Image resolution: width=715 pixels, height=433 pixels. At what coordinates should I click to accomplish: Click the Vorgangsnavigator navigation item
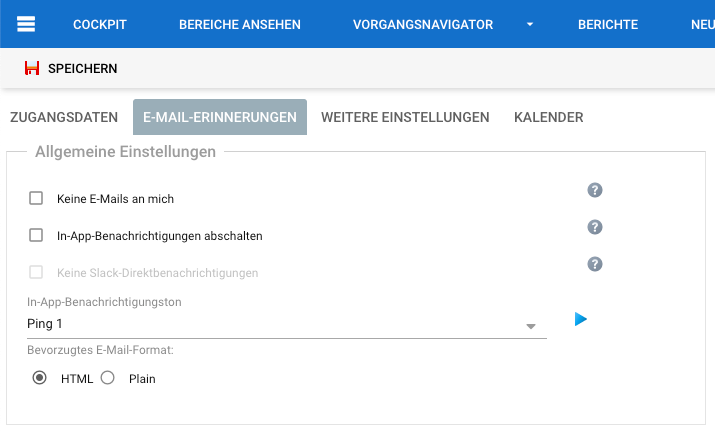click(423, 25)
